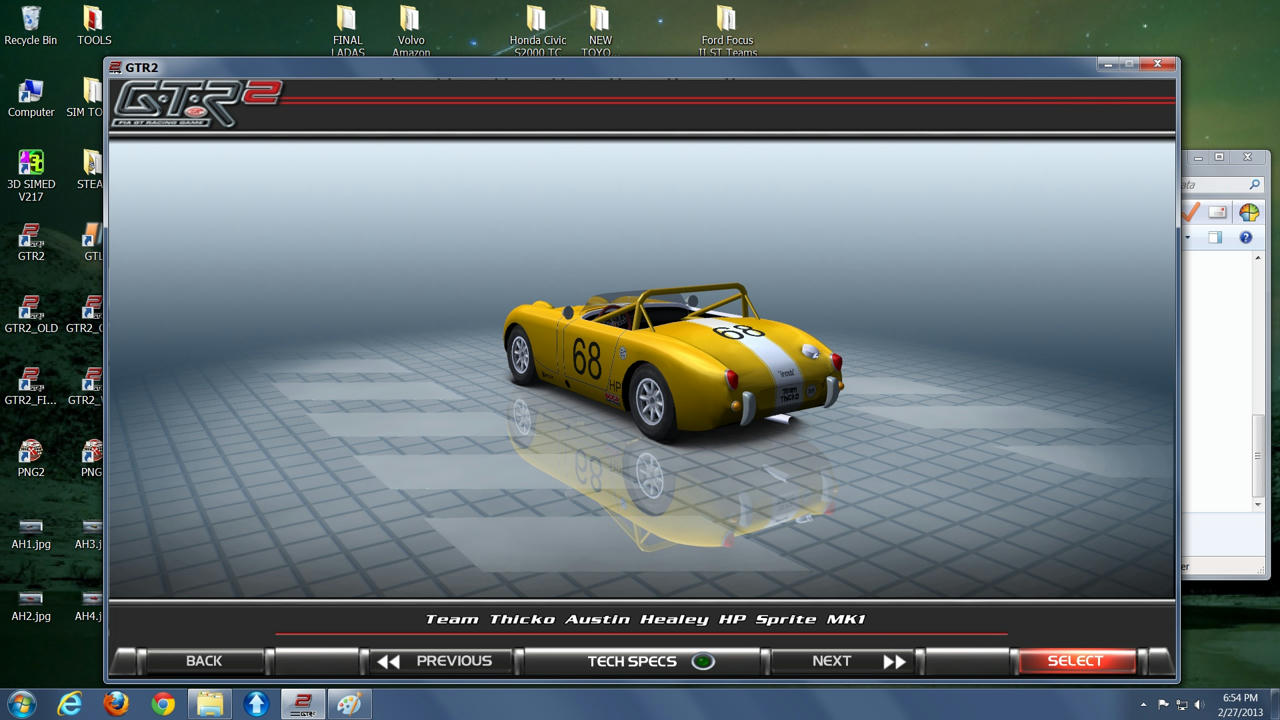Minimize the GTR2 window
1280x720 pixels.
(1107, 64)
